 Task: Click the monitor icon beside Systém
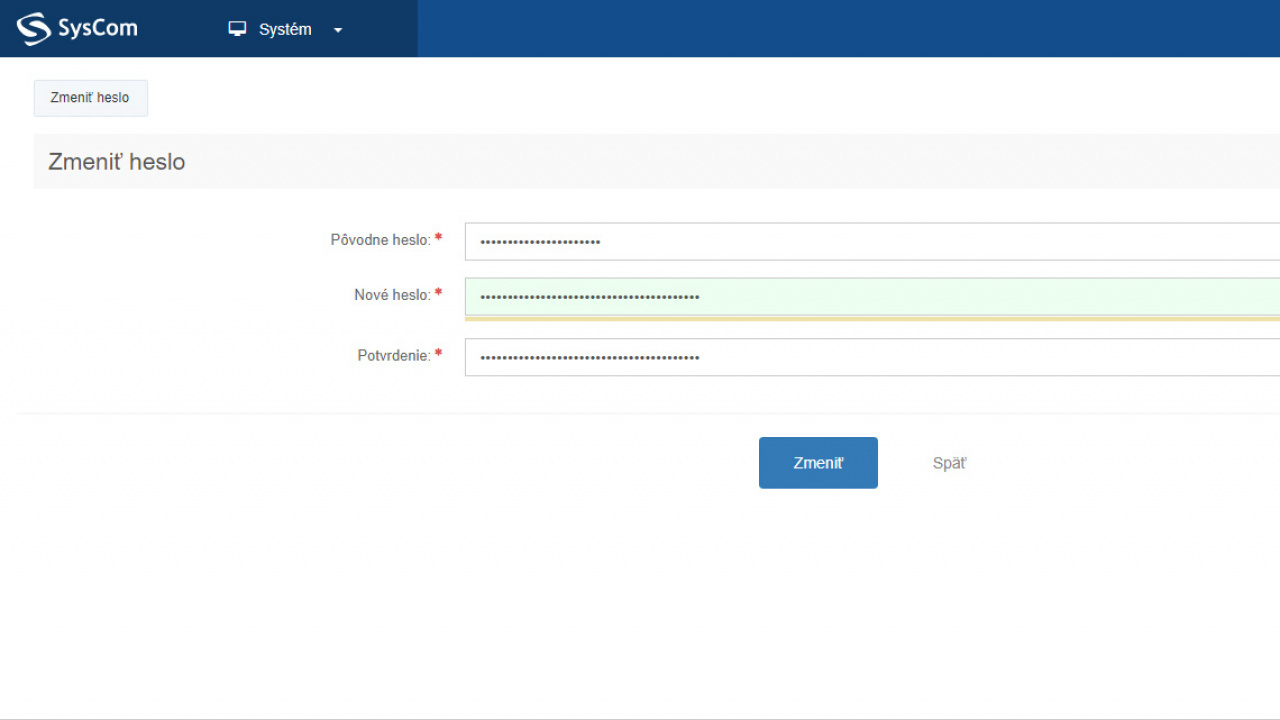click(x=237, y=29)
